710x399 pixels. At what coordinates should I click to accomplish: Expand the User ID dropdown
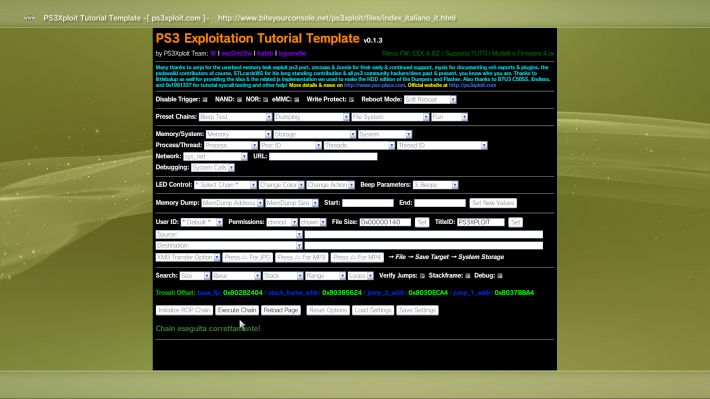(202, 222)
